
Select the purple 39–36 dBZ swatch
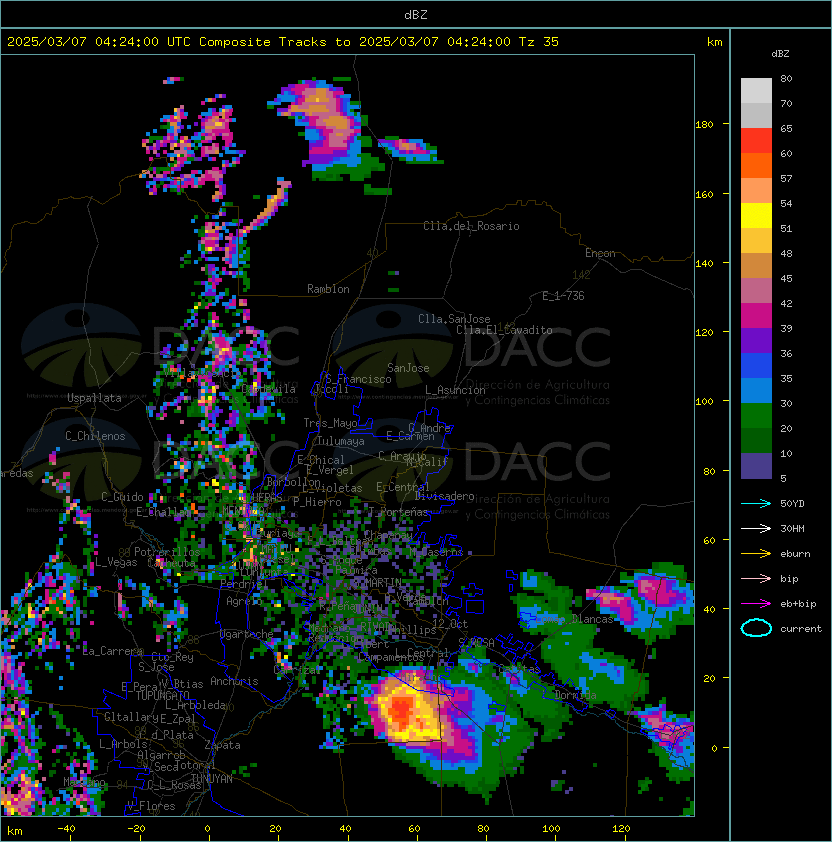(756, 340)
